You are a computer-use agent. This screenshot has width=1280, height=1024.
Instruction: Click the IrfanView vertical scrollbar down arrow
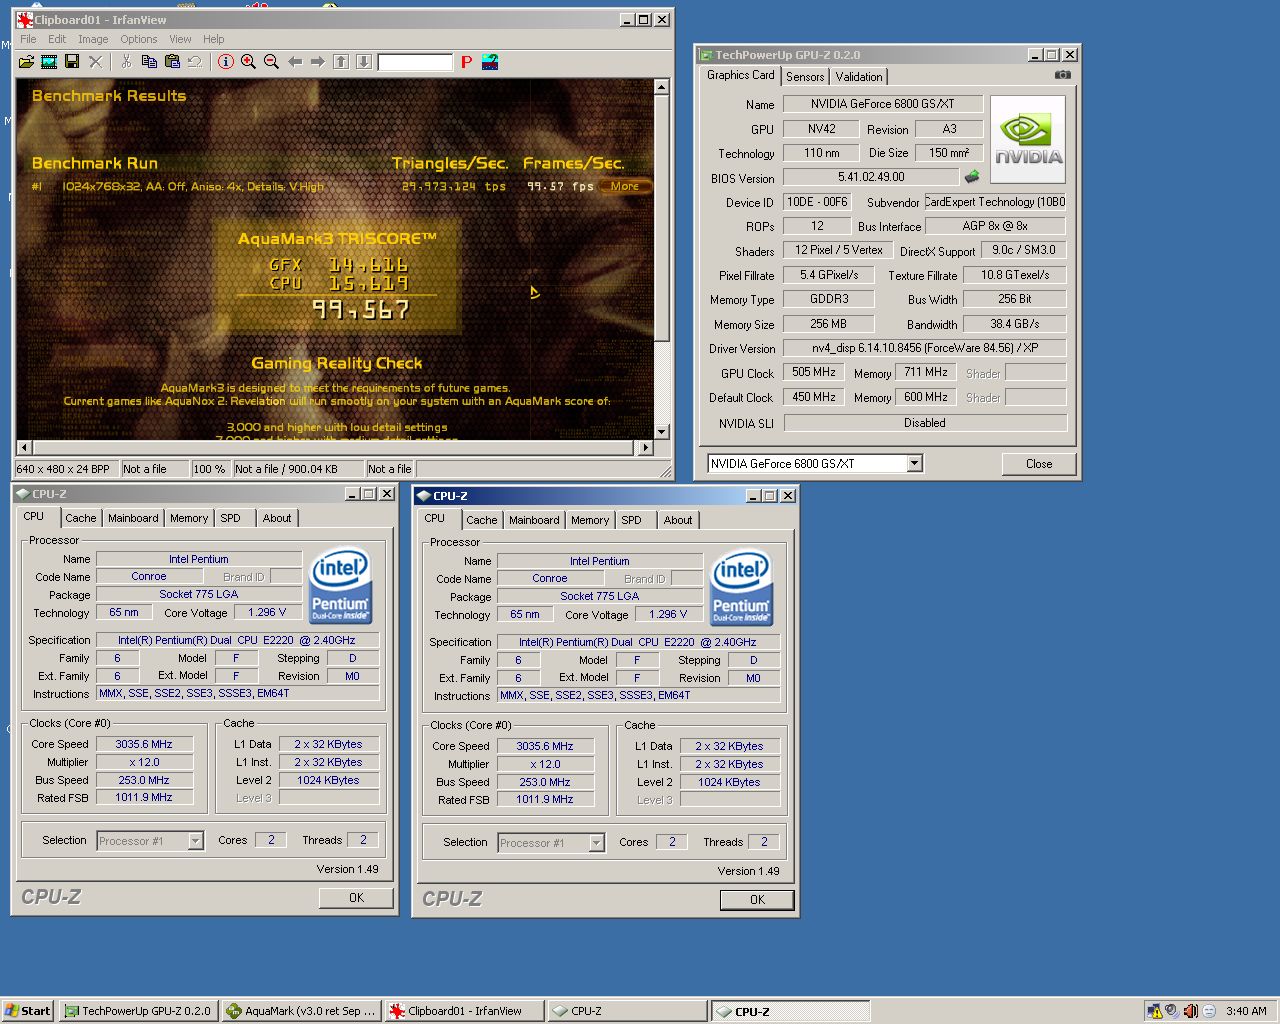[x=661, y=431]
